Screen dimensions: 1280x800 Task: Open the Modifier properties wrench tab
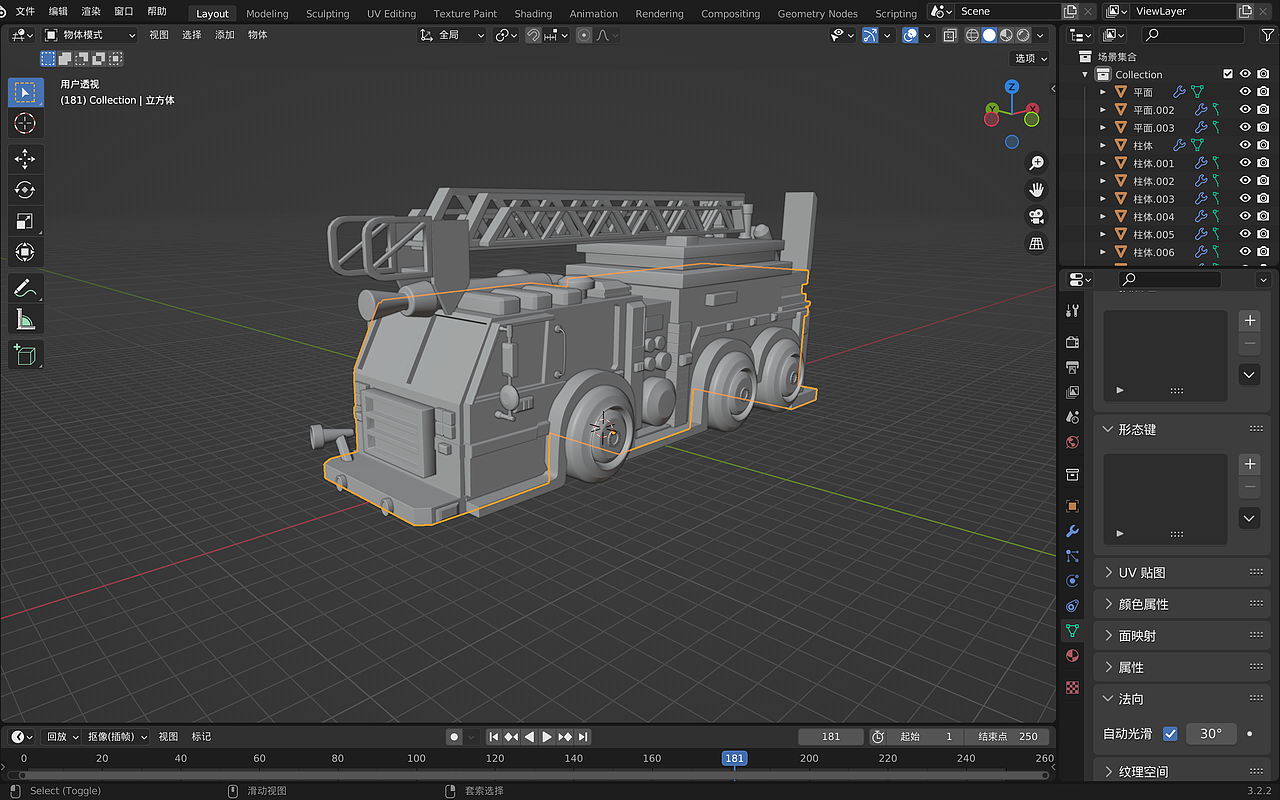(1073, 531)
